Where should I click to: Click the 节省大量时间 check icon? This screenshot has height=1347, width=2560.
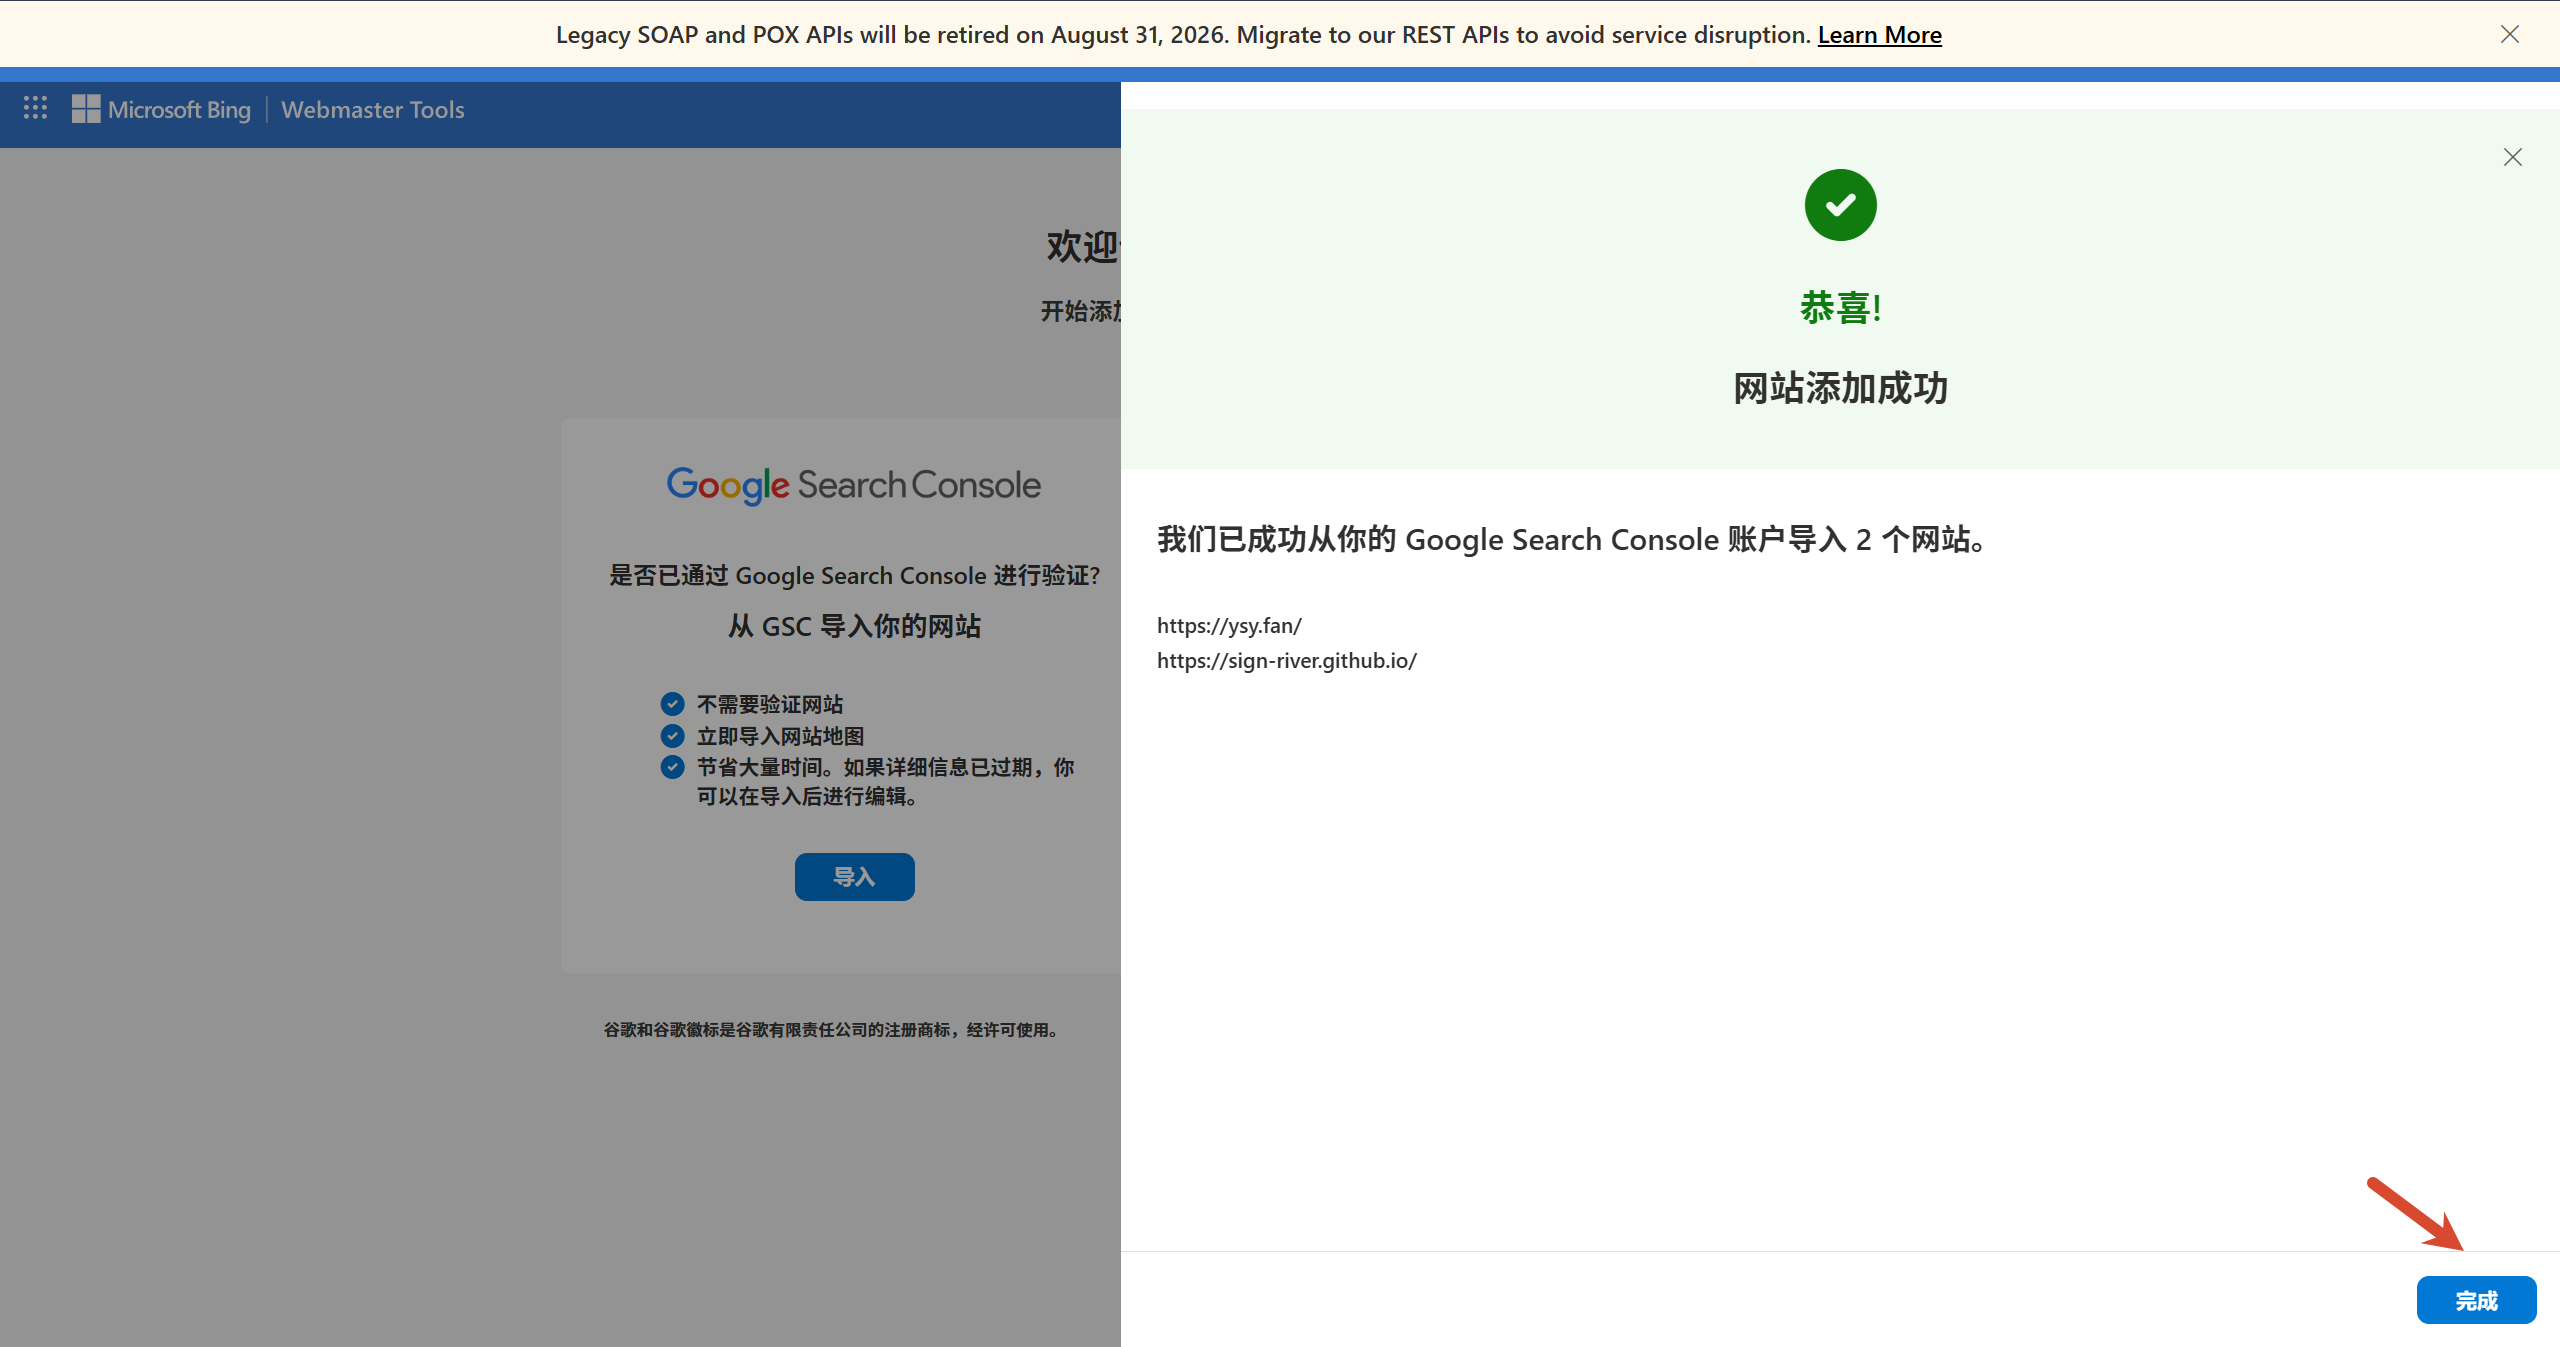coord(673,767)
